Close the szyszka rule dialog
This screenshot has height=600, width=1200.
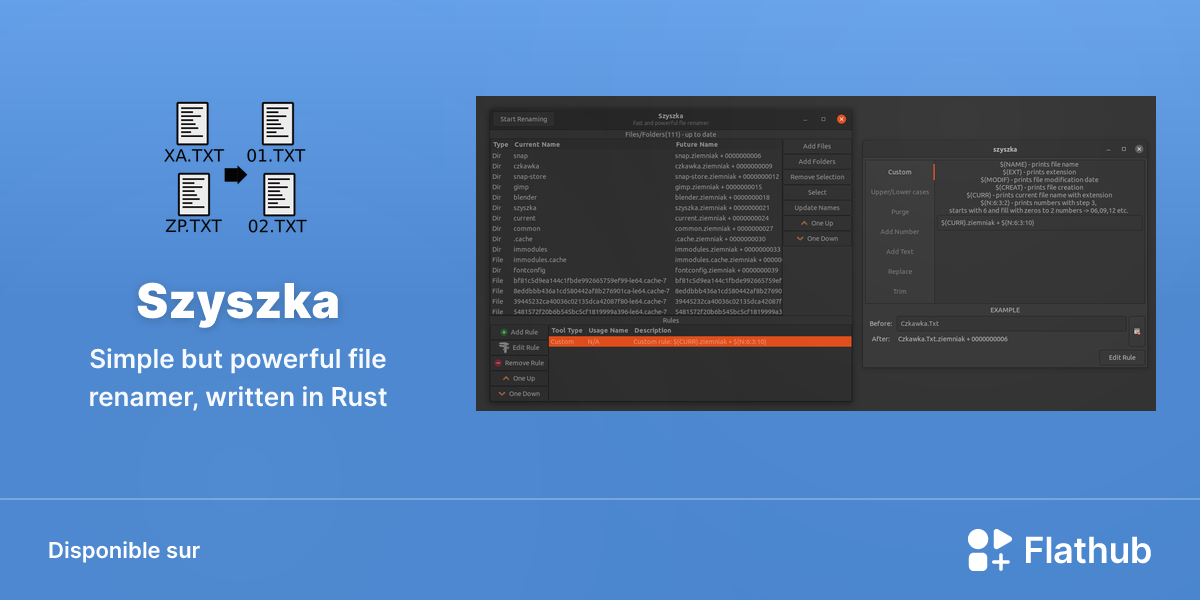point(1139,149)
